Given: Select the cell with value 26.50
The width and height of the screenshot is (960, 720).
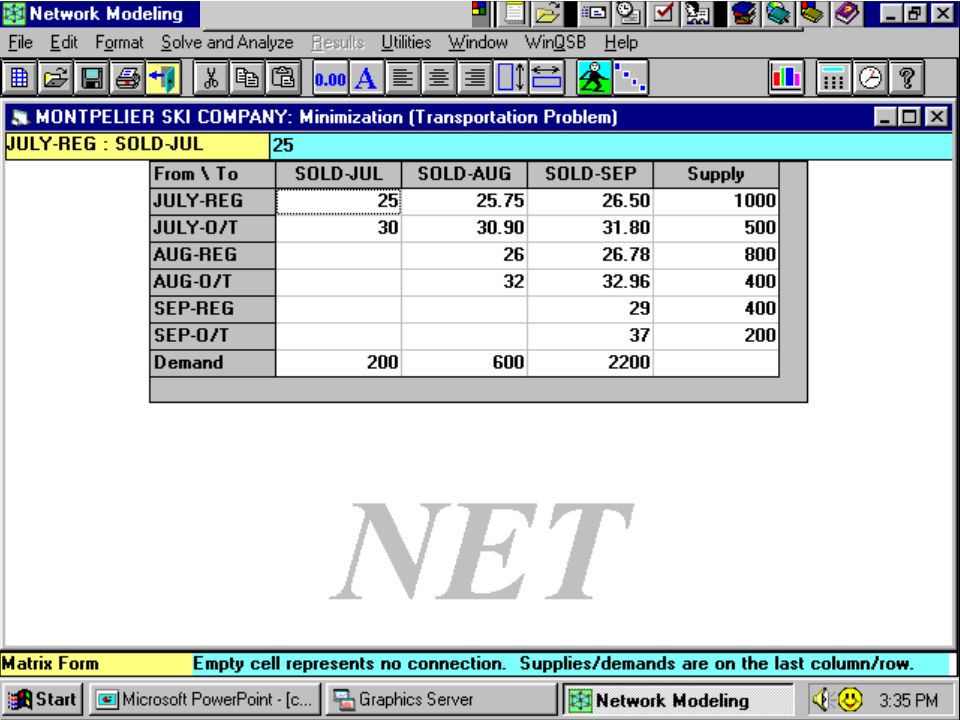Looking at the screenshot, I should 590,201.
